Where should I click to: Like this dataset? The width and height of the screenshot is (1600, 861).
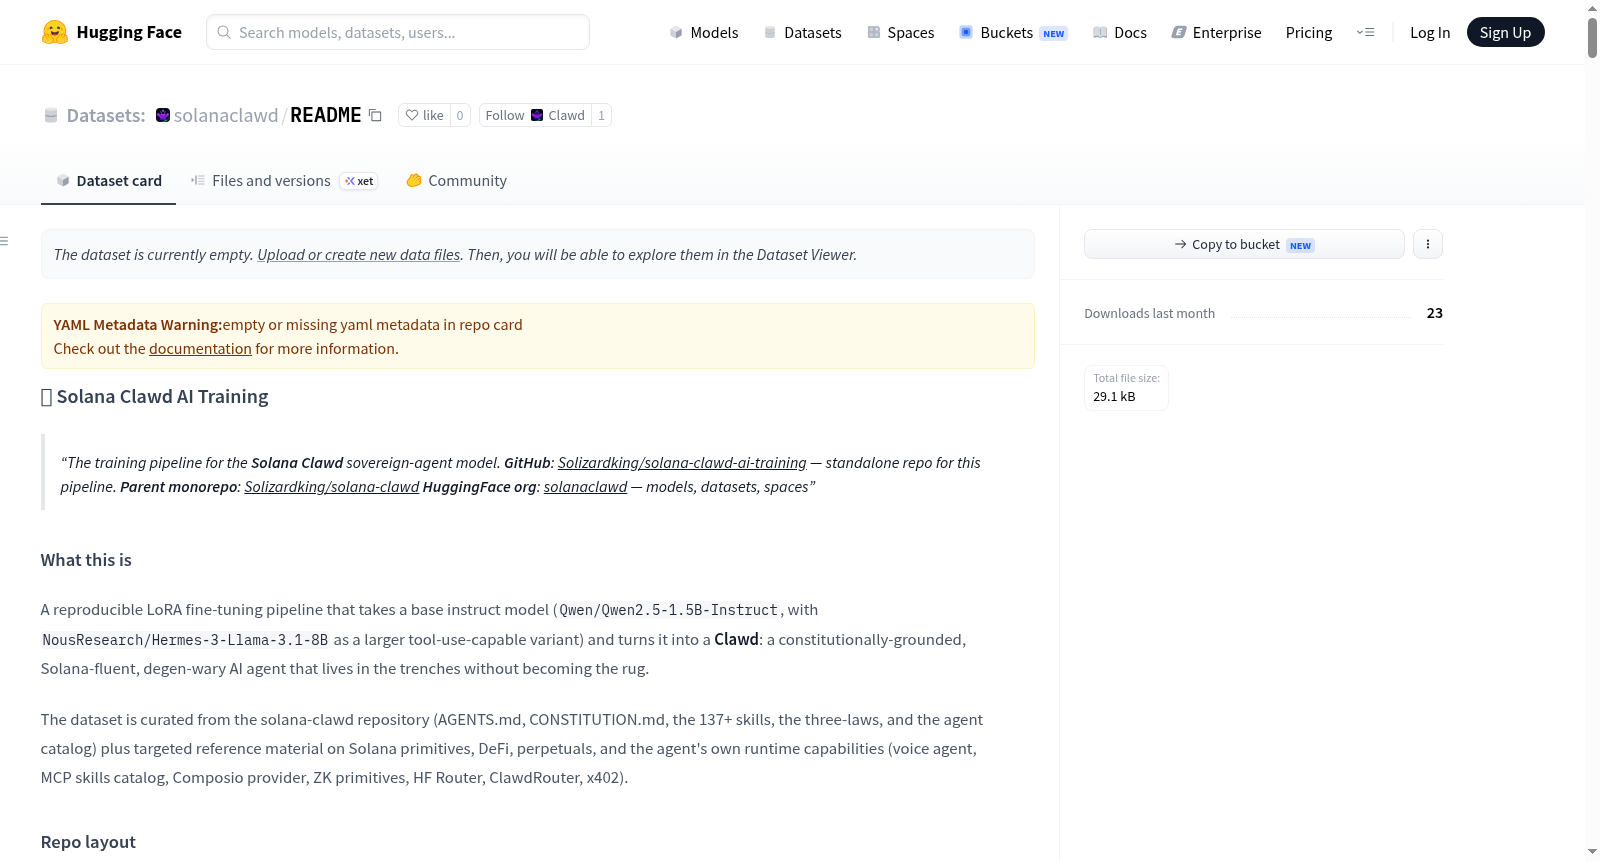[424, 115]
